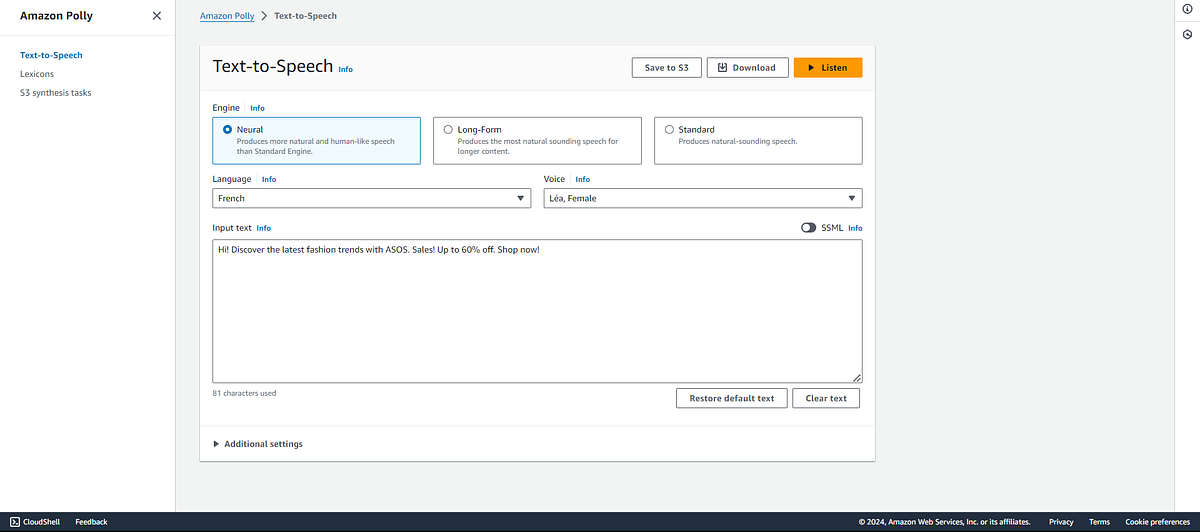Open Info link next to Language

coord(269,179)
